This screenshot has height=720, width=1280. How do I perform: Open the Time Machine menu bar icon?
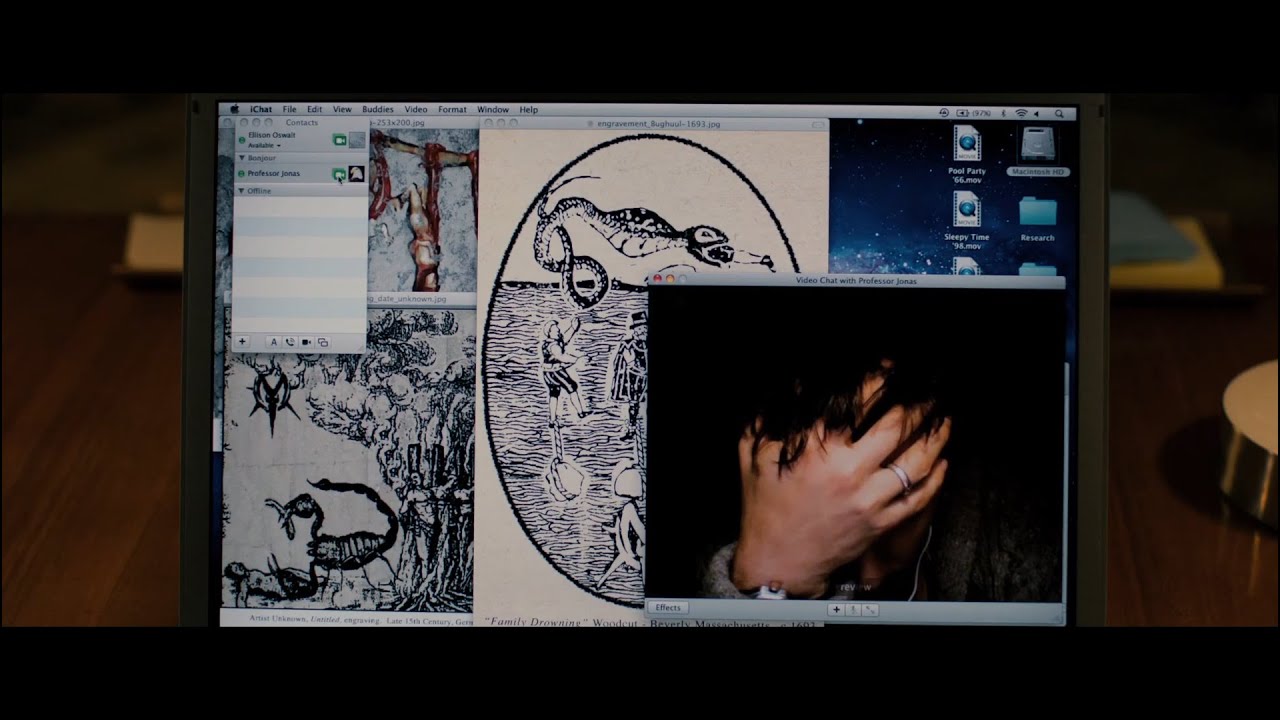(945, 113)
